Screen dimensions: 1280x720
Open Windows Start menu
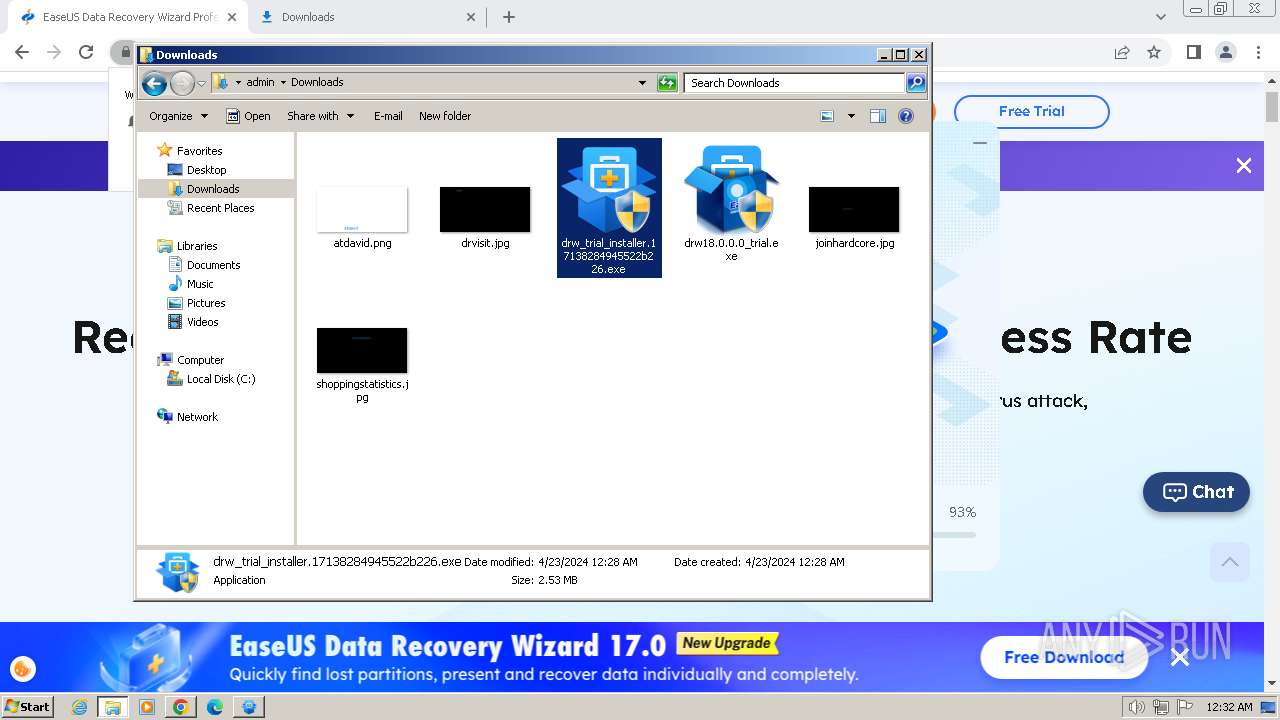tap(27, 706)
